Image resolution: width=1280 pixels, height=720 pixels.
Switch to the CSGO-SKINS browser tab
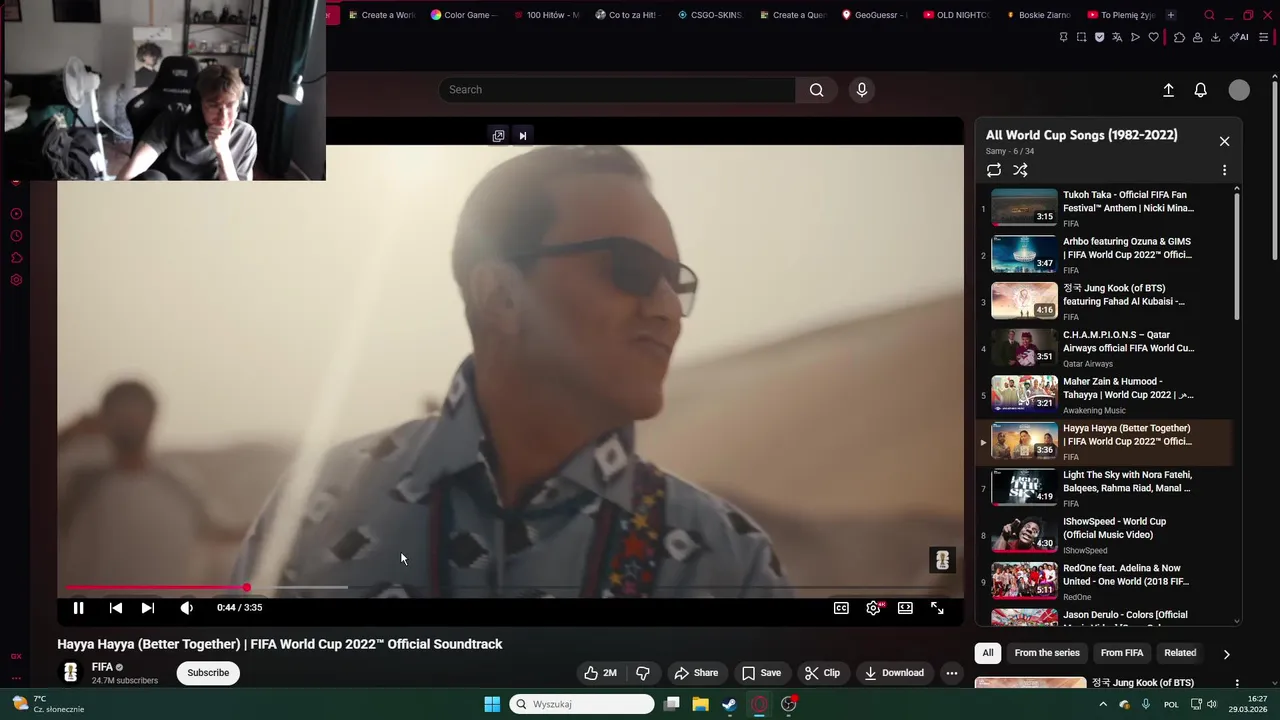pos(710,15)
